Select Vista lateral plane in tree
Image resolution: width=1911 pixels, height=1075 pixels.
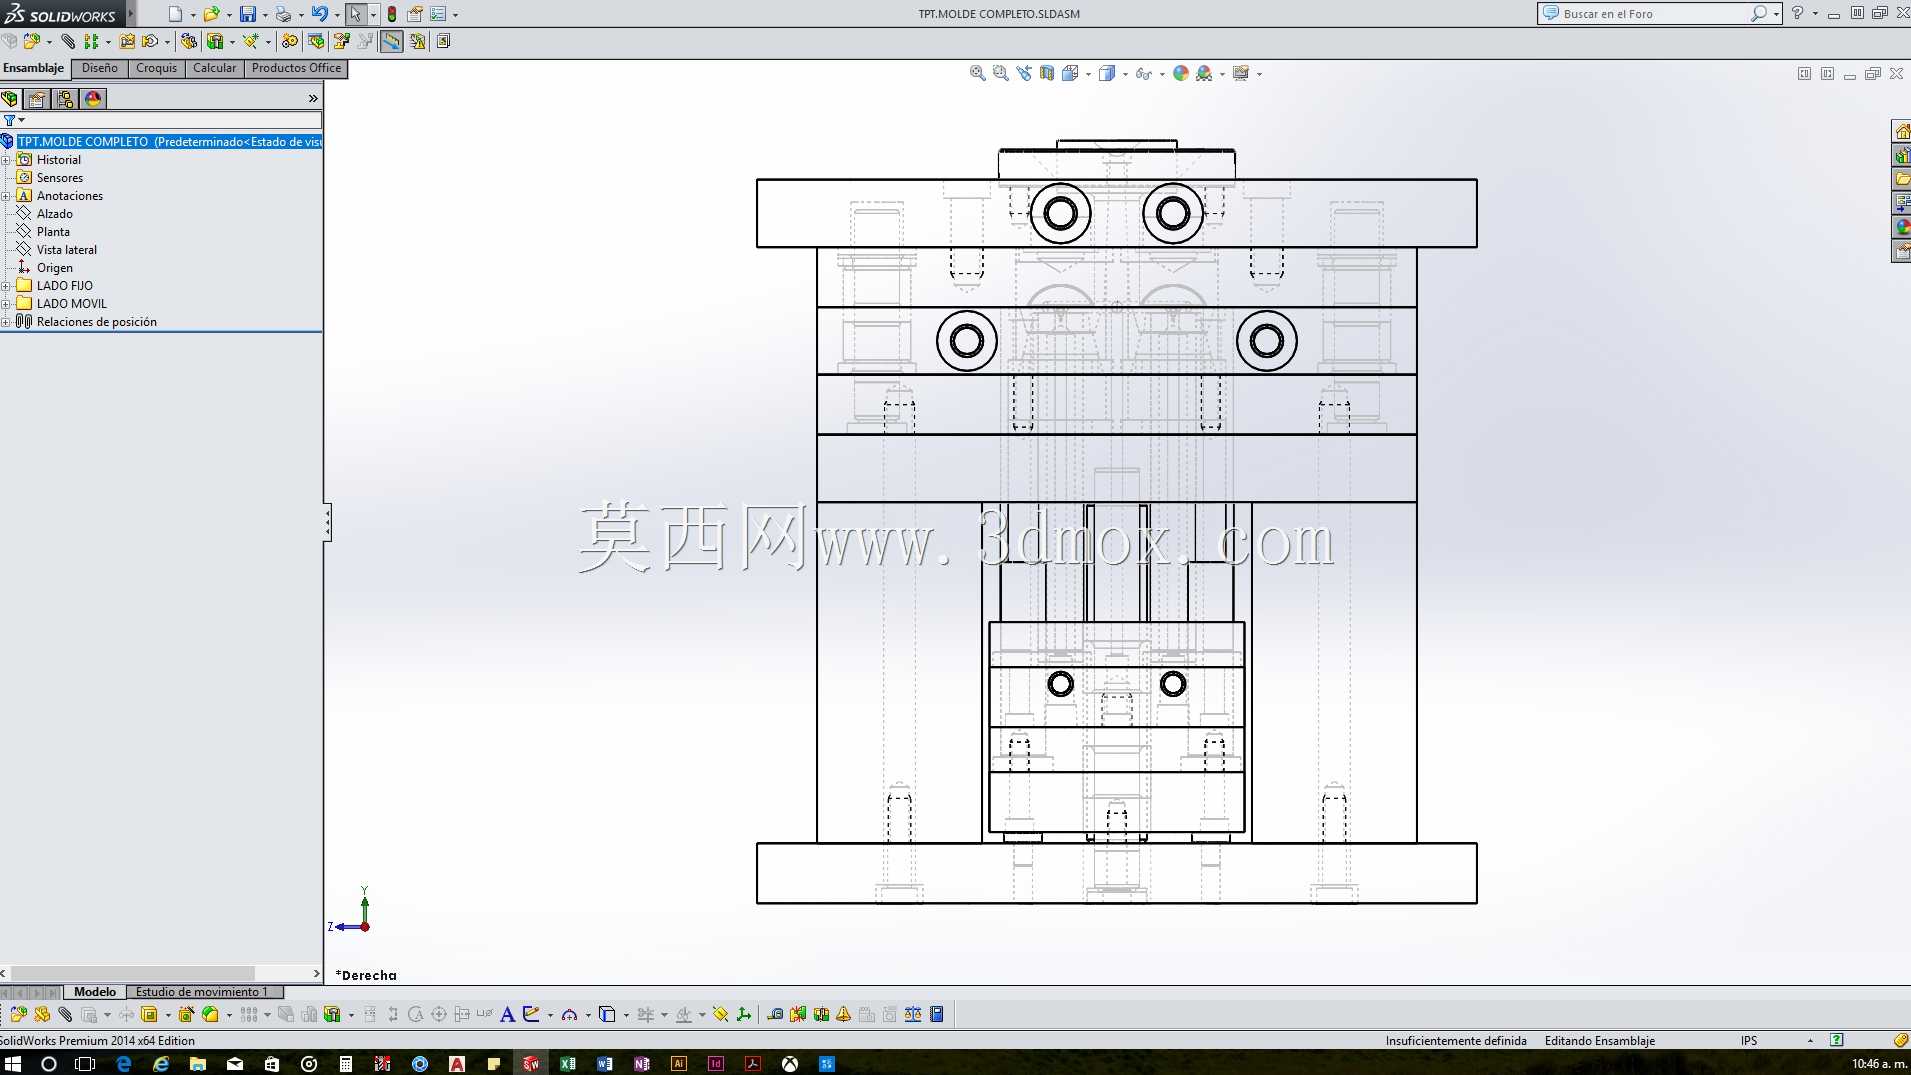click(67, 250)
